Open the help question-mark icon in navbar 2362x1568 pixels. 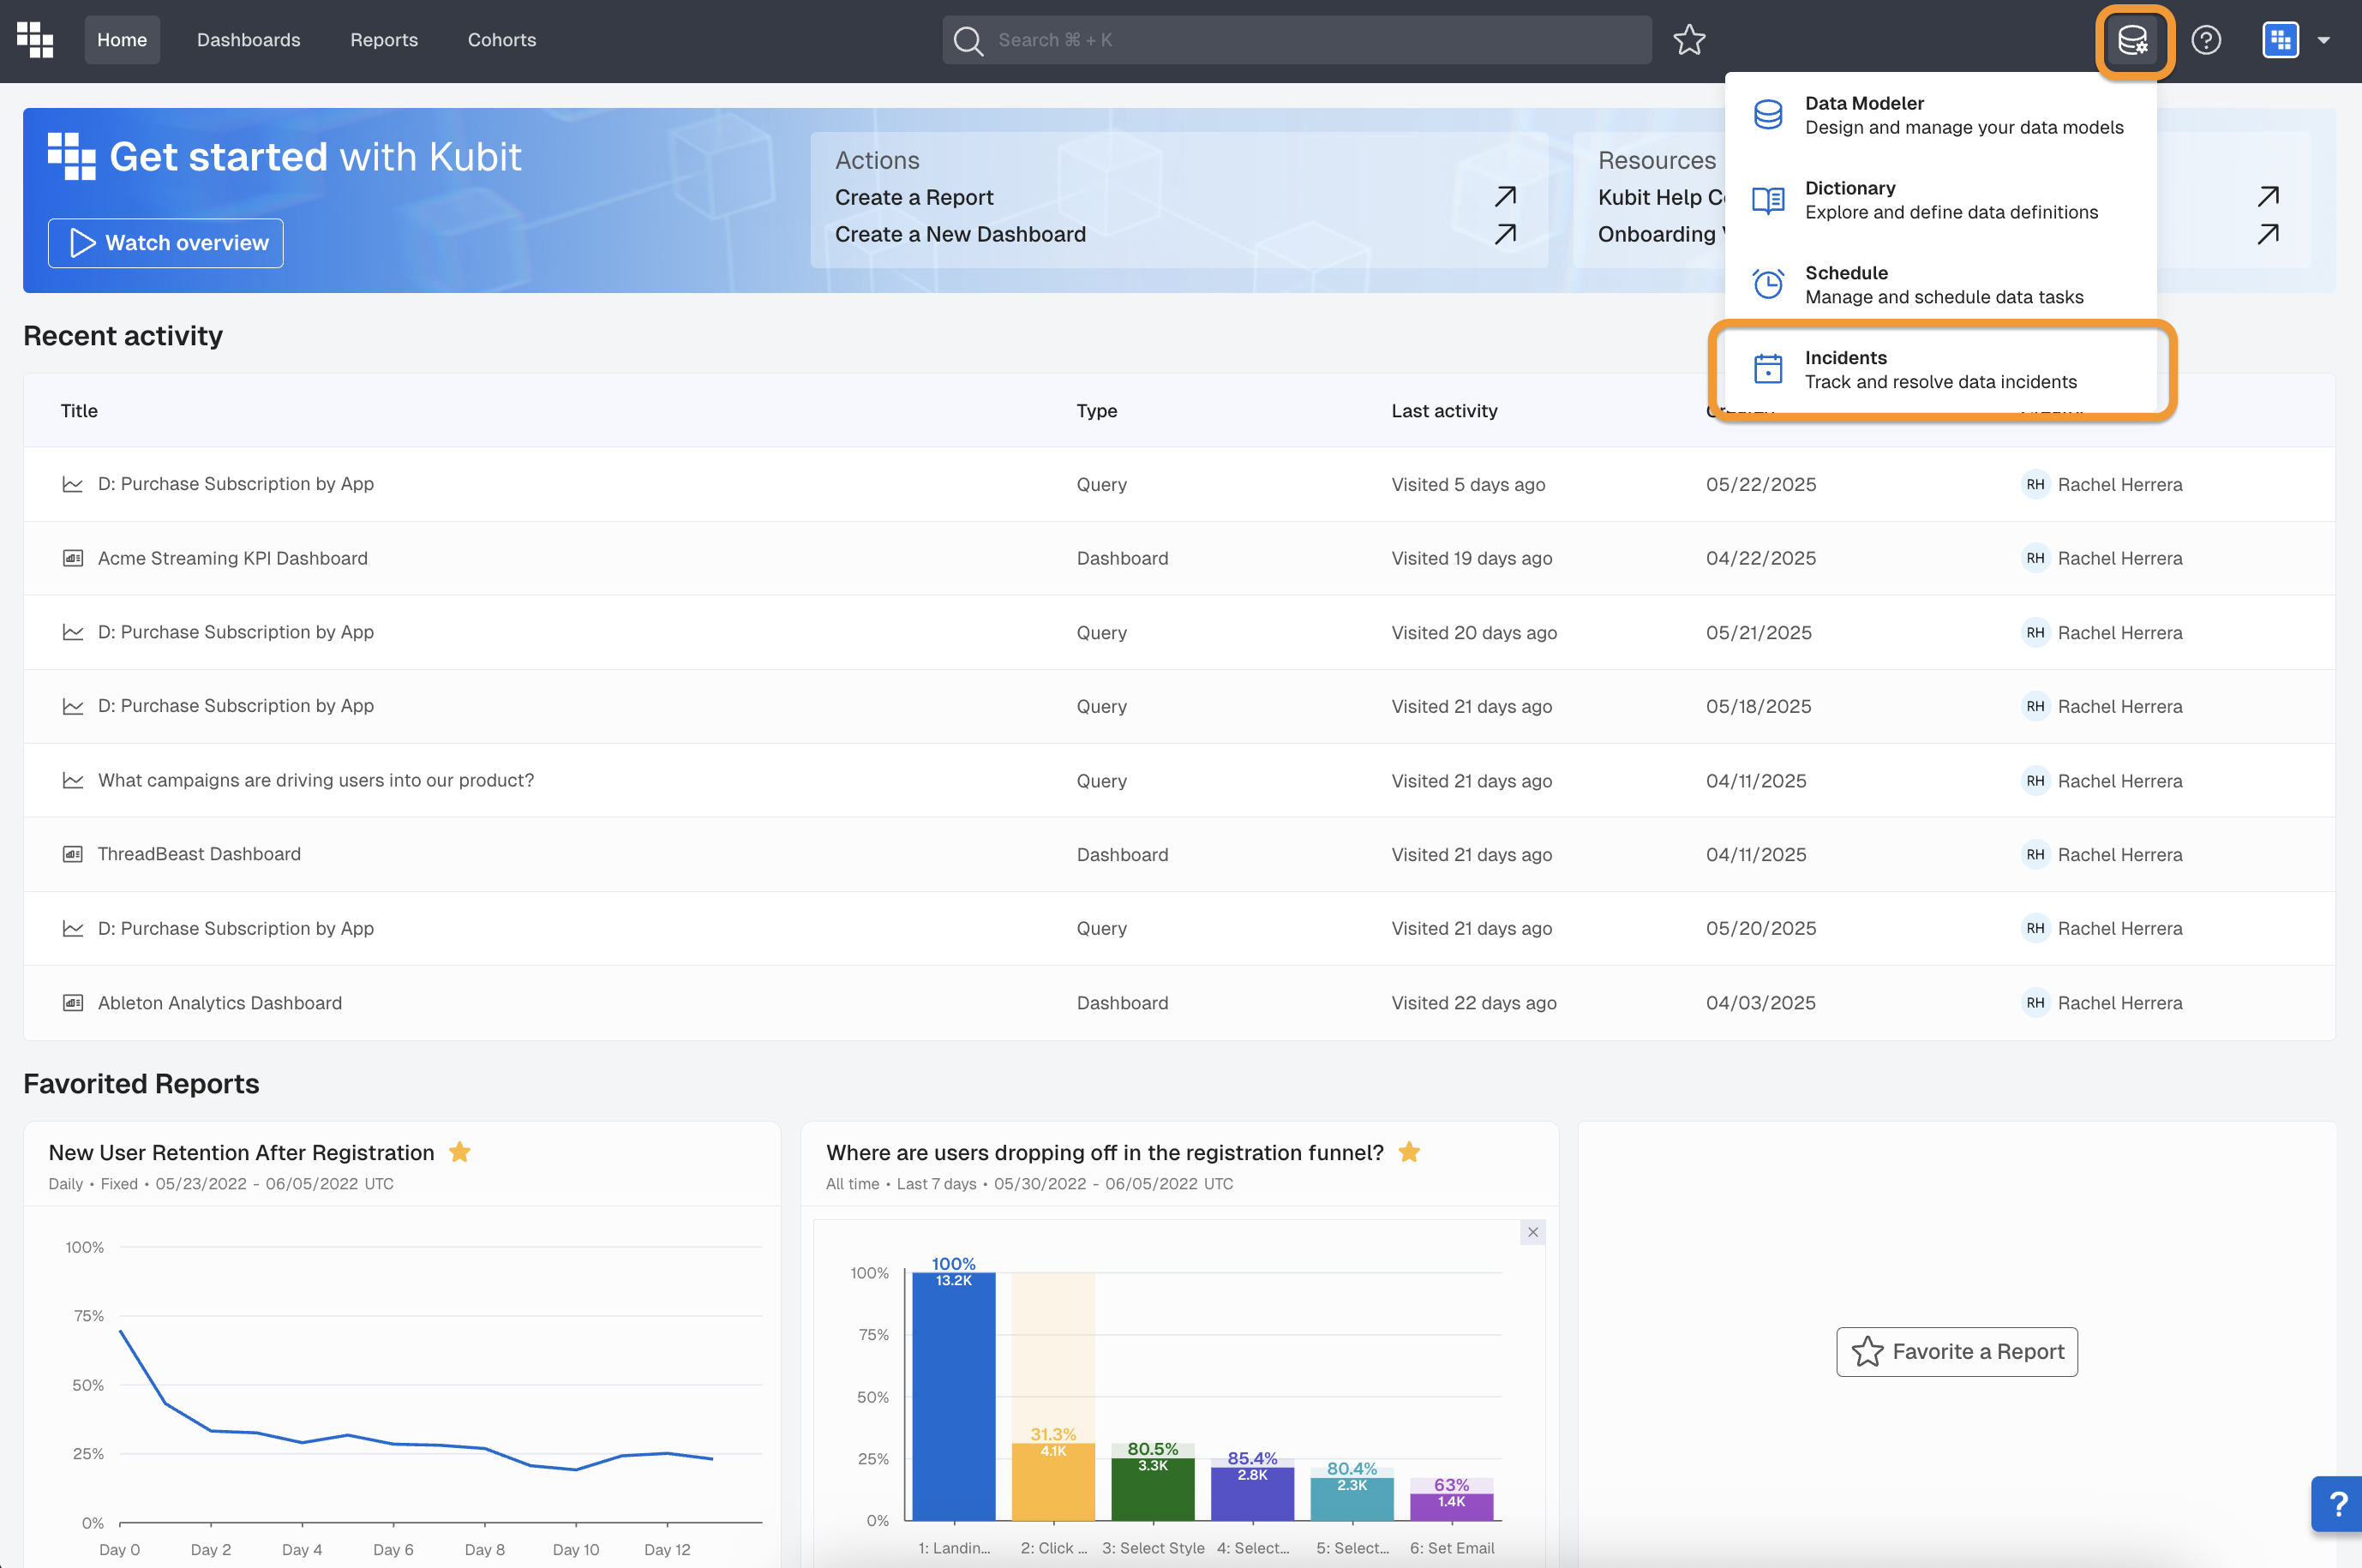pyautogui.click(x=2206, y=40)
